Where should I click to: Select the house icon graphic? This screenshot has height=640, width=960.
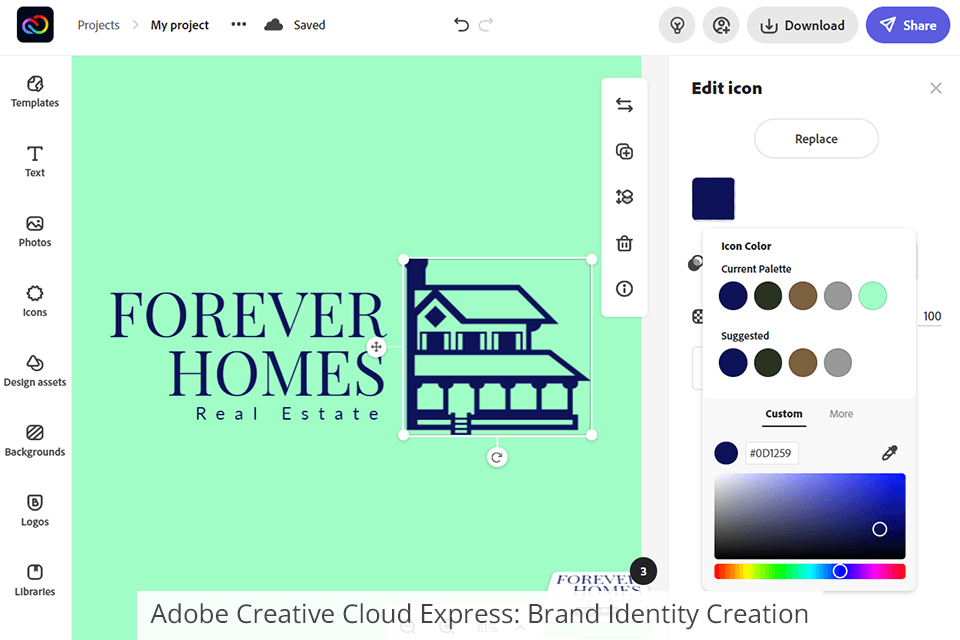(497, 347)
